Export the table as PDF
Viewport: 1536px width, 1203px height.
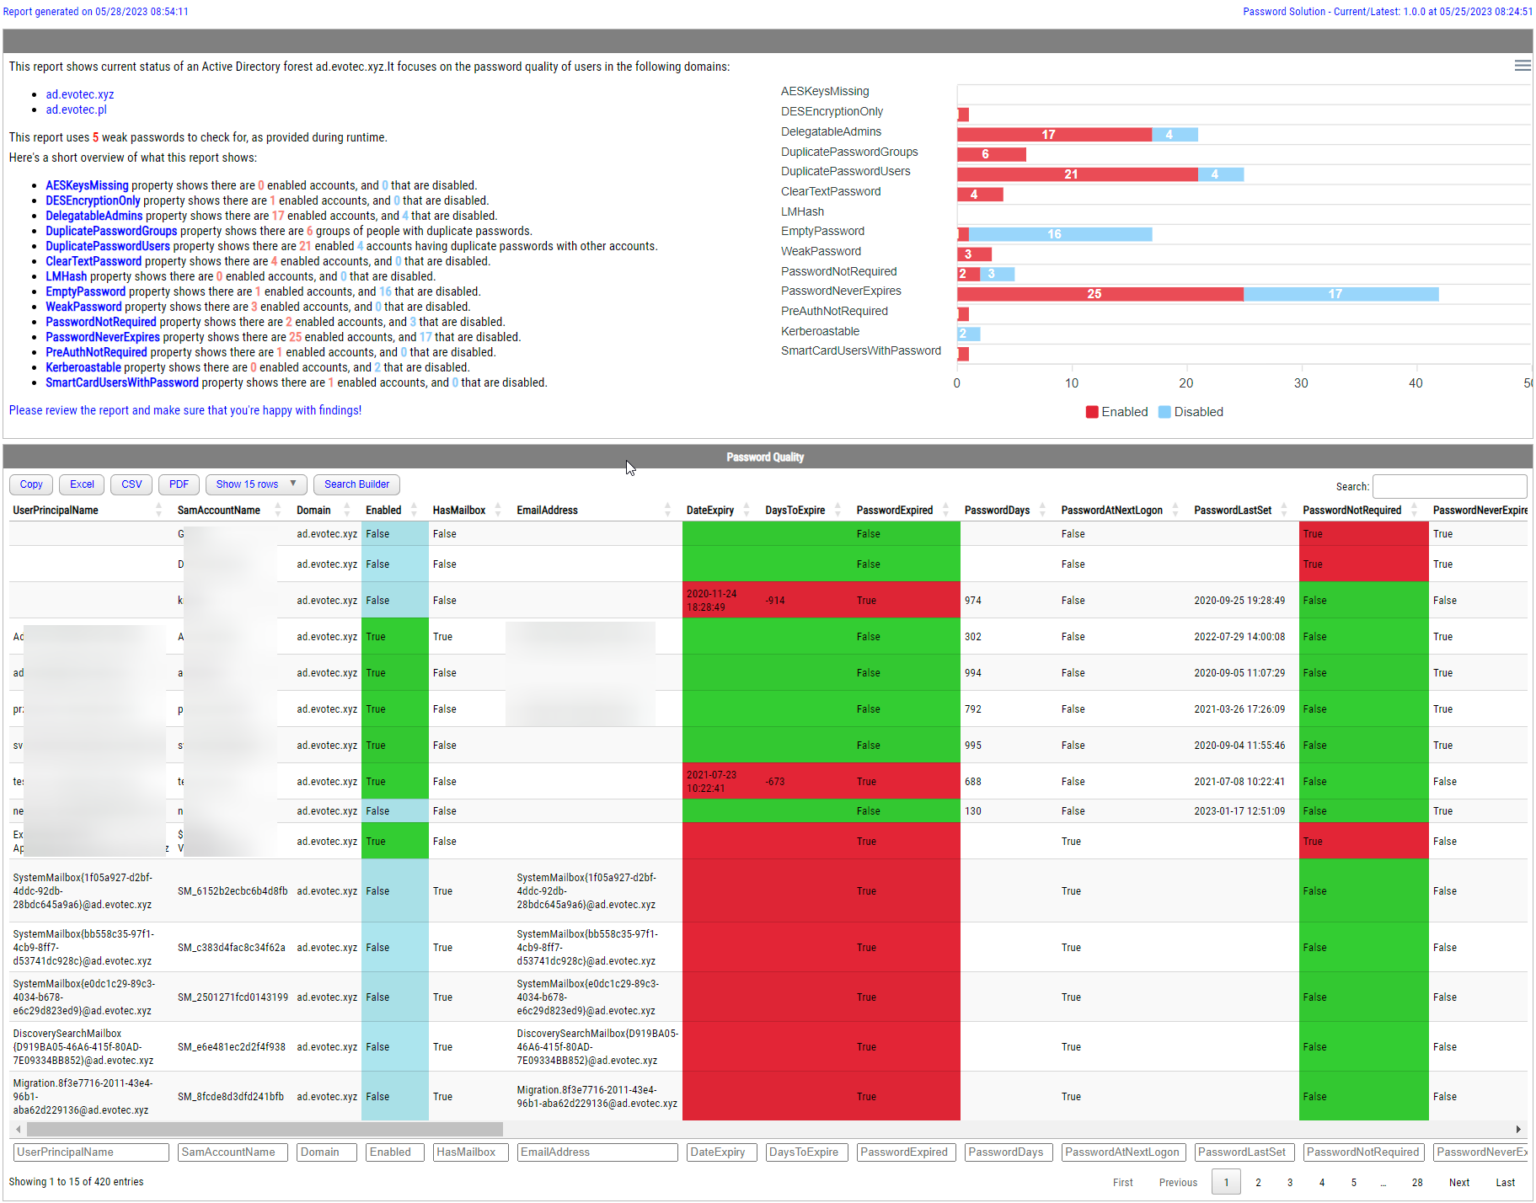[x=178, y=484]
